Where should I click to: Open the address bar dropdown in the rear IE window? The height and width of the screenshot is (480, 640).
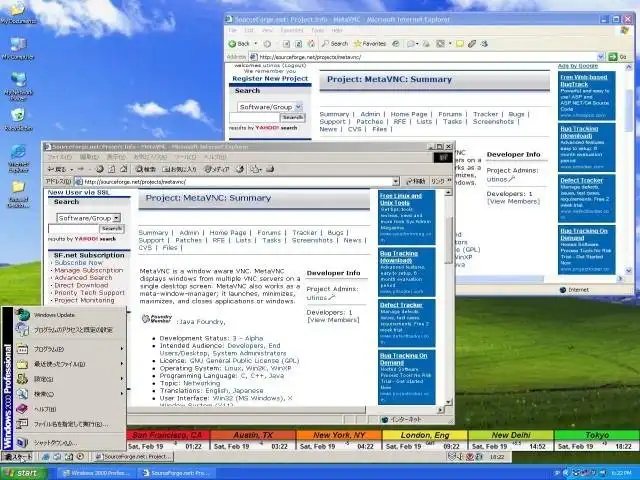(x=600, y=57)
